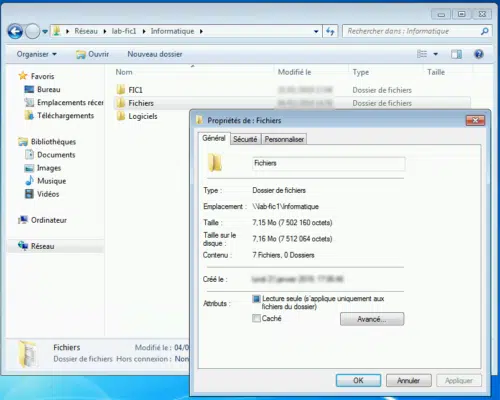Open the Organiser menu
The height and width of the screenshot is (400, 500).
coord(37,54)
